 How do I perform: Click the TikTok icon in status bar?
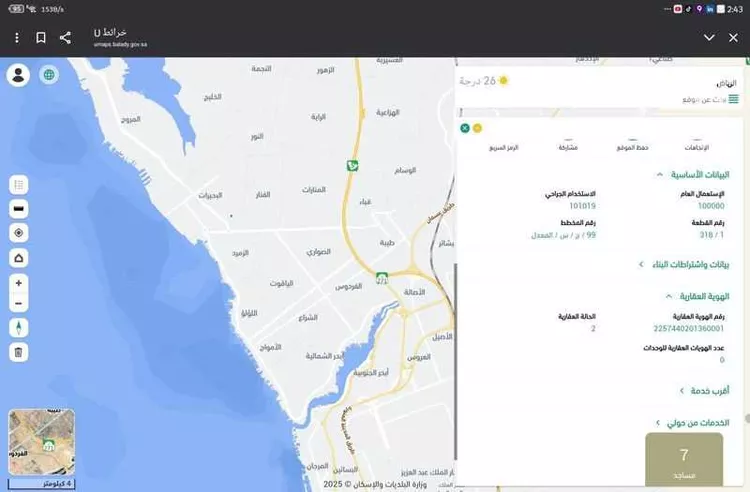pyautogui.click(x=689, y=9)
